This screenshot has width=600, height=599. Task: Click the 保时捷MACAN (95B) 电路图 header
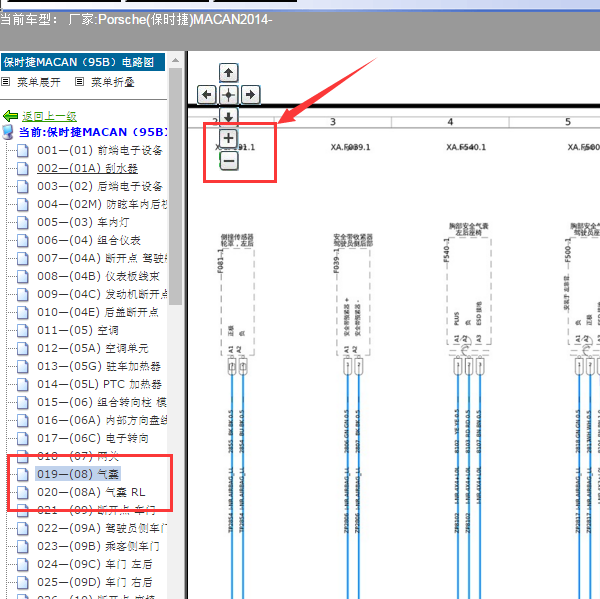pos(83,62)
